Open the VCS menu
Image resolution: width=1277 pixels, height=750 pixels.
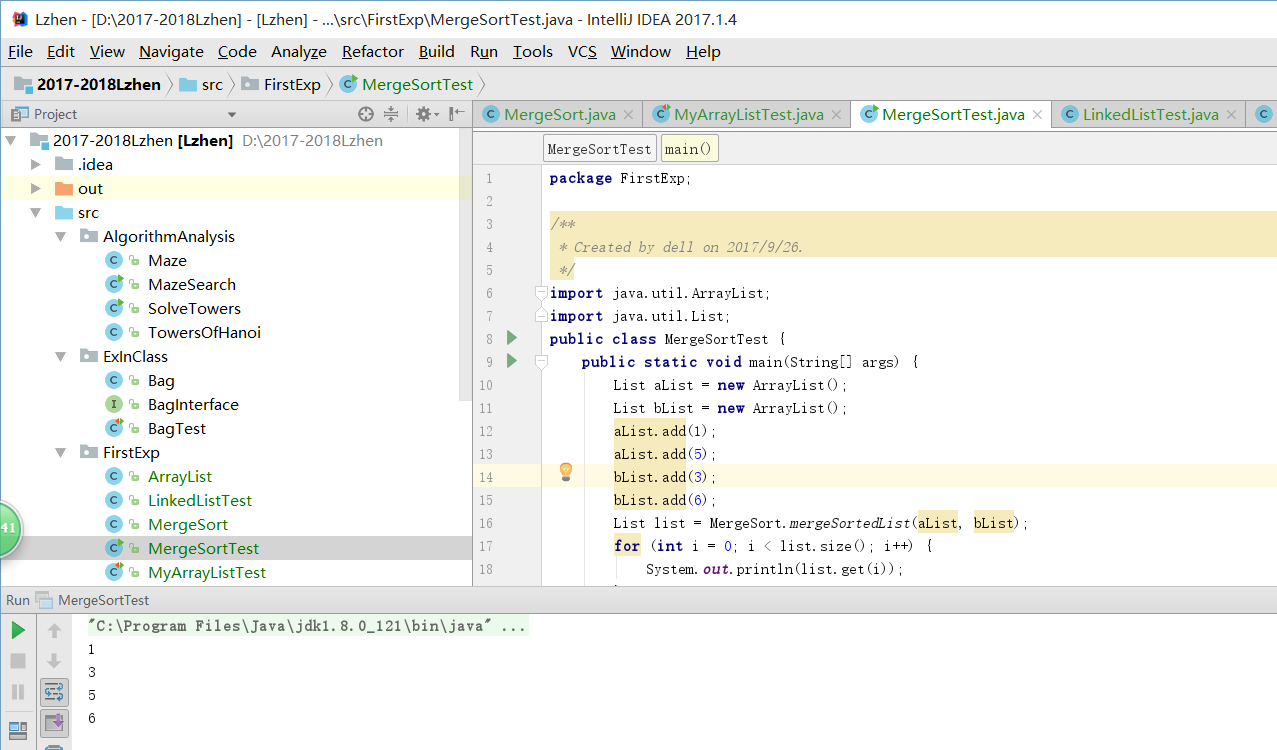[582, 52]
